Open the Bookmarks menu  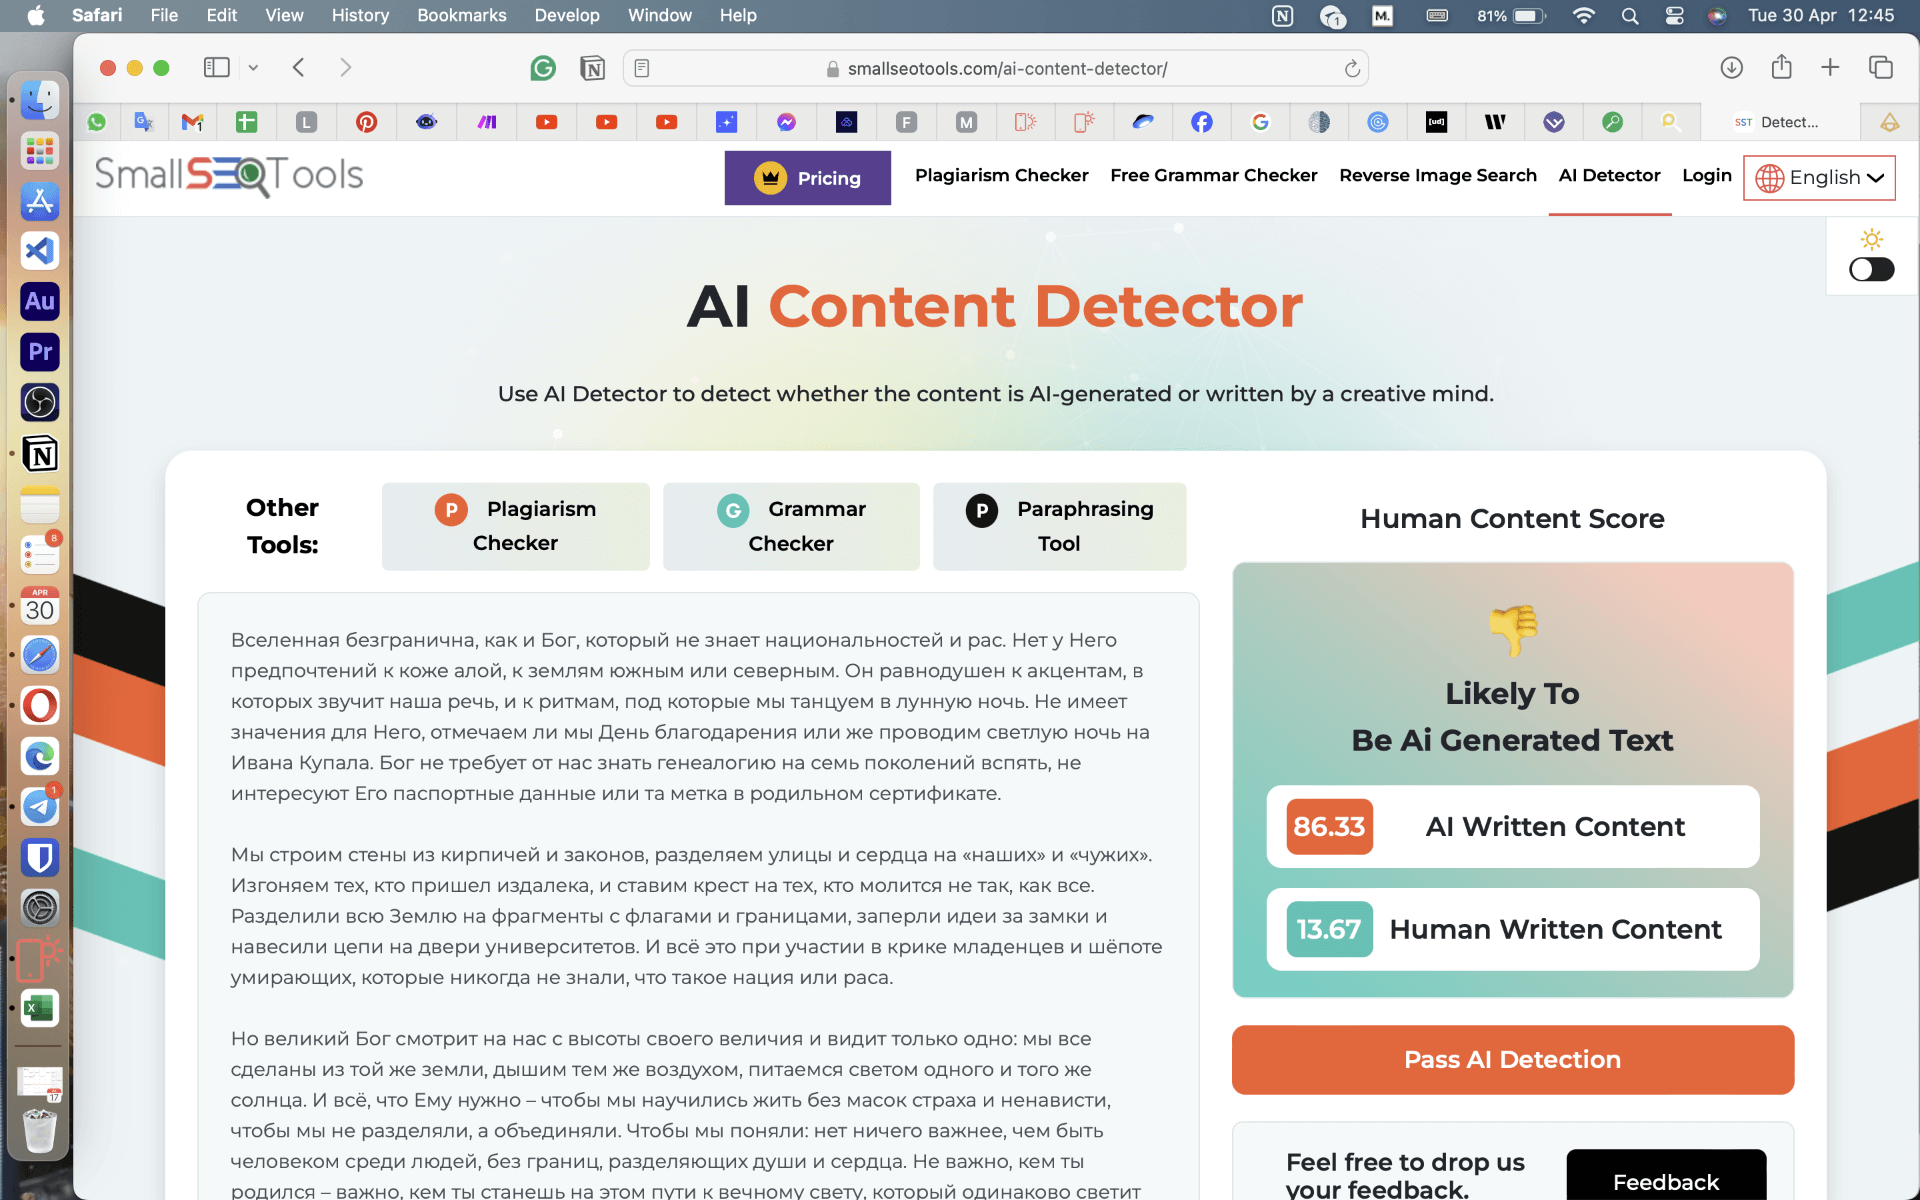pos(462,15)
